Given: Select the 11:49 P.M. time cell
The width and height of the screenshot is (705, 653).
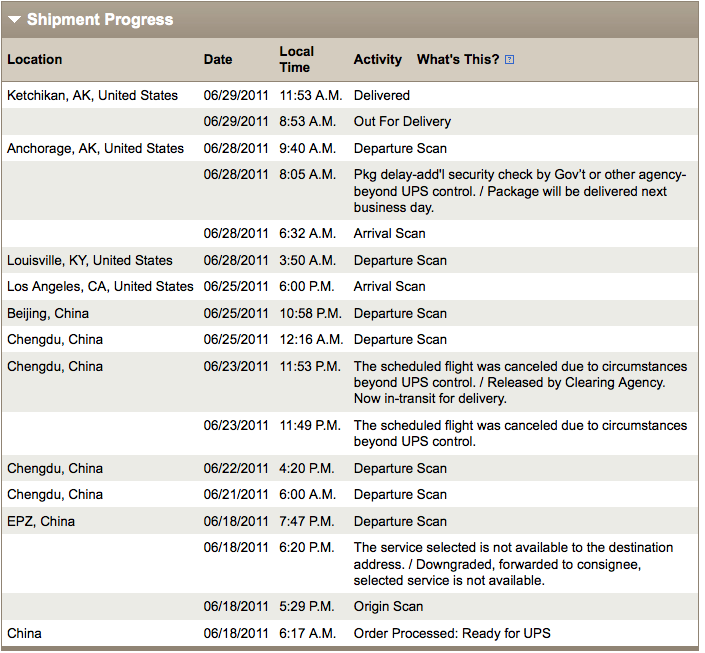Looking at the screenshot, I should (310, 425).
